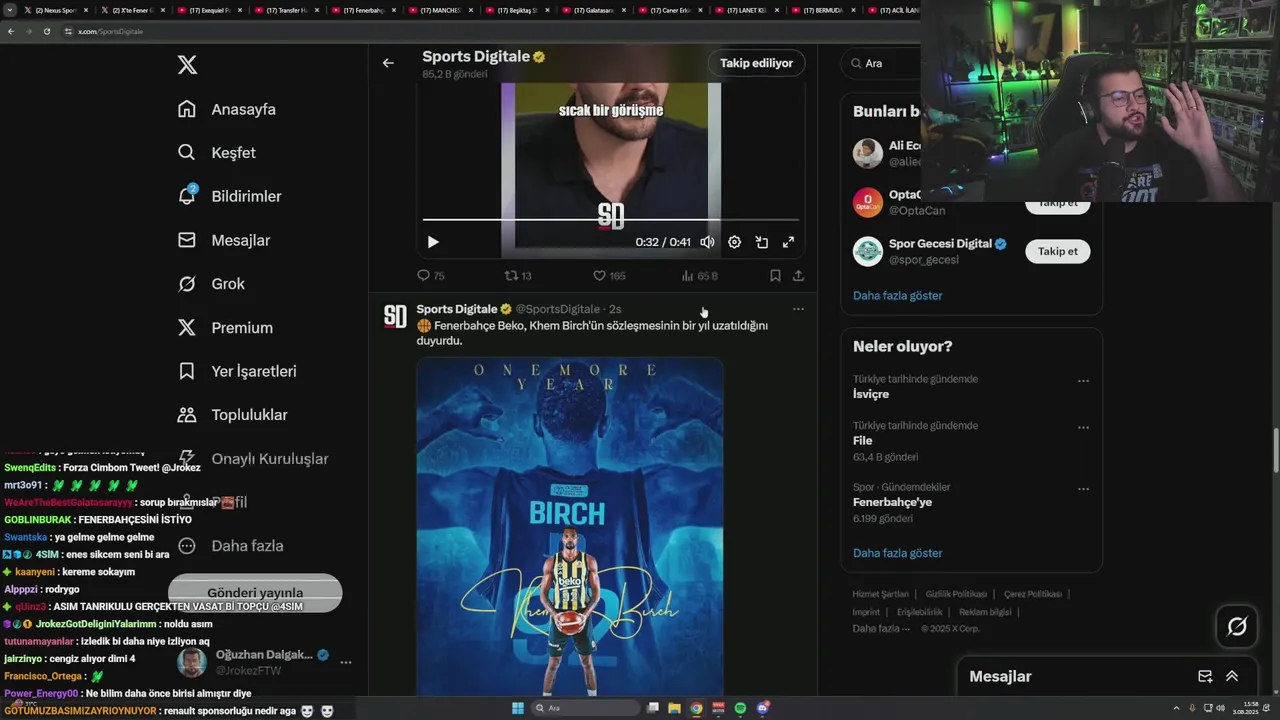Switch to the Galatasaray browser tab

point(595,10)
